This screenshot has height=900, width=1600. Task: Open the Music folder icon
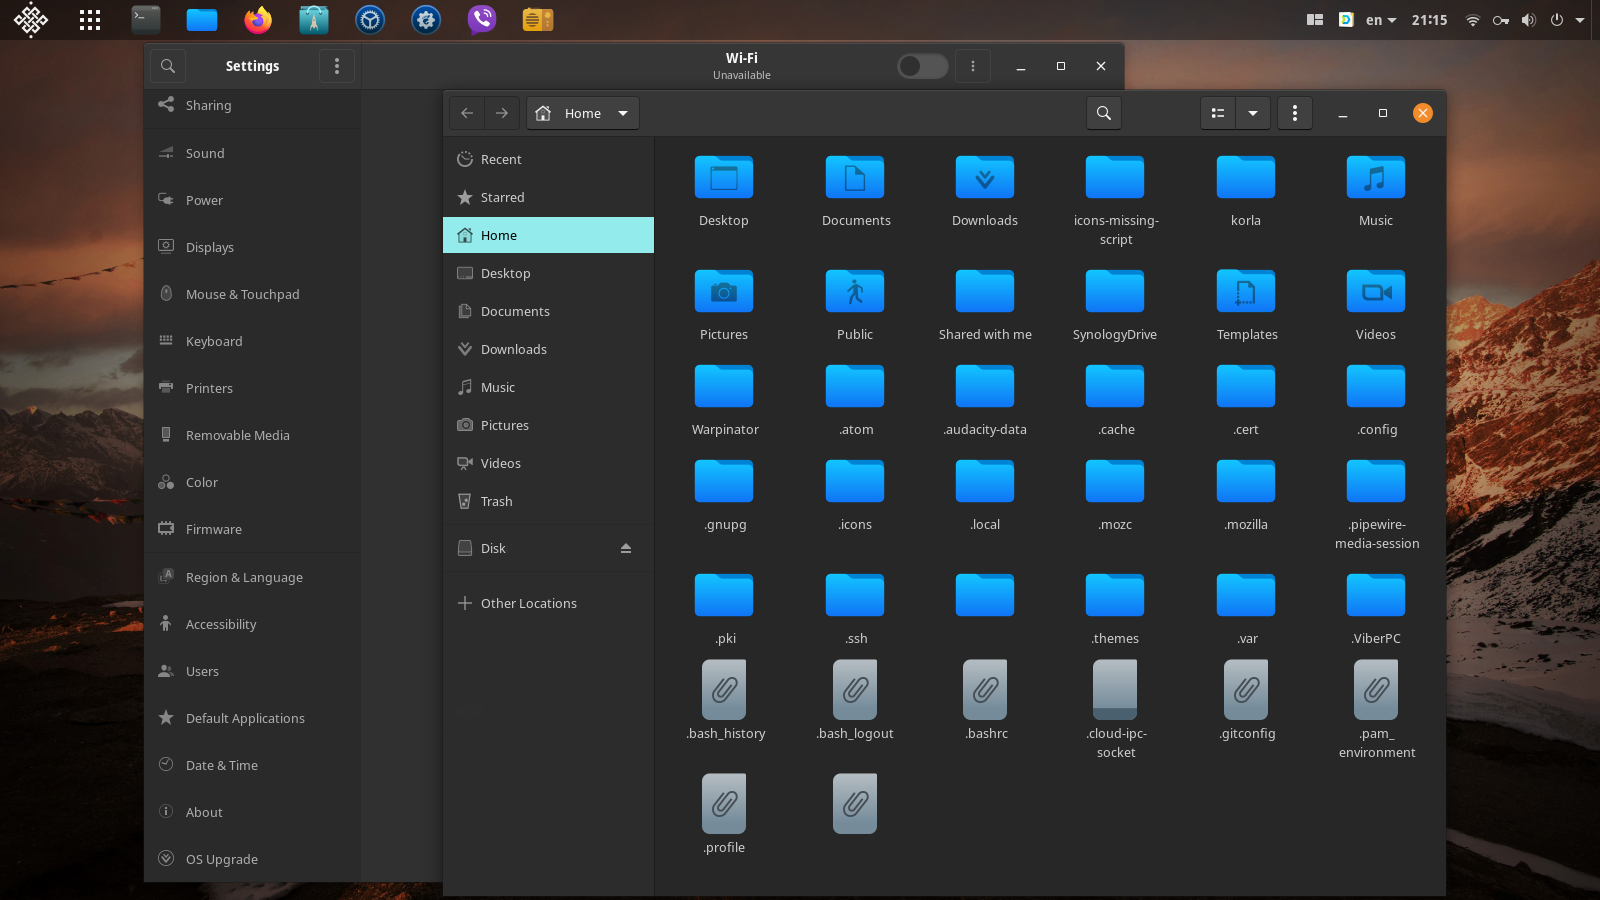pyautogui.click(x=1375, y=180)
